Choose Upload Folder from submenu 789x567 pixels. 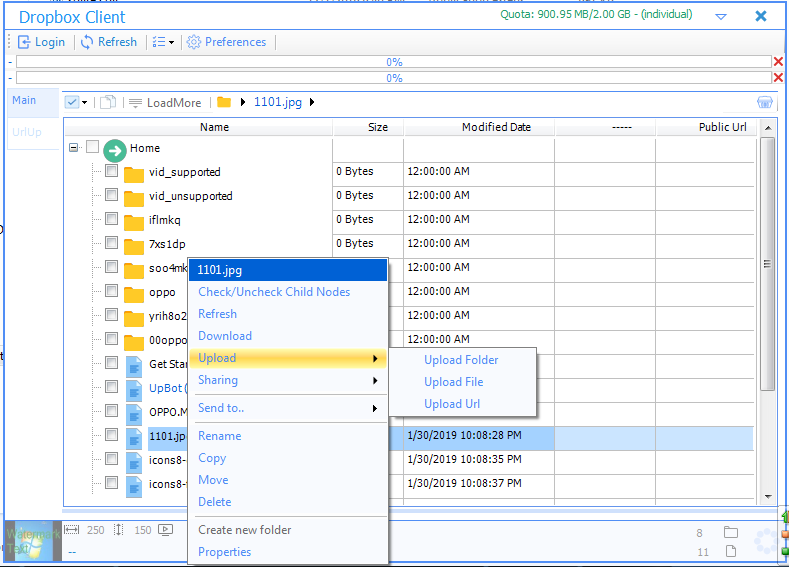(x=461, y=360)
